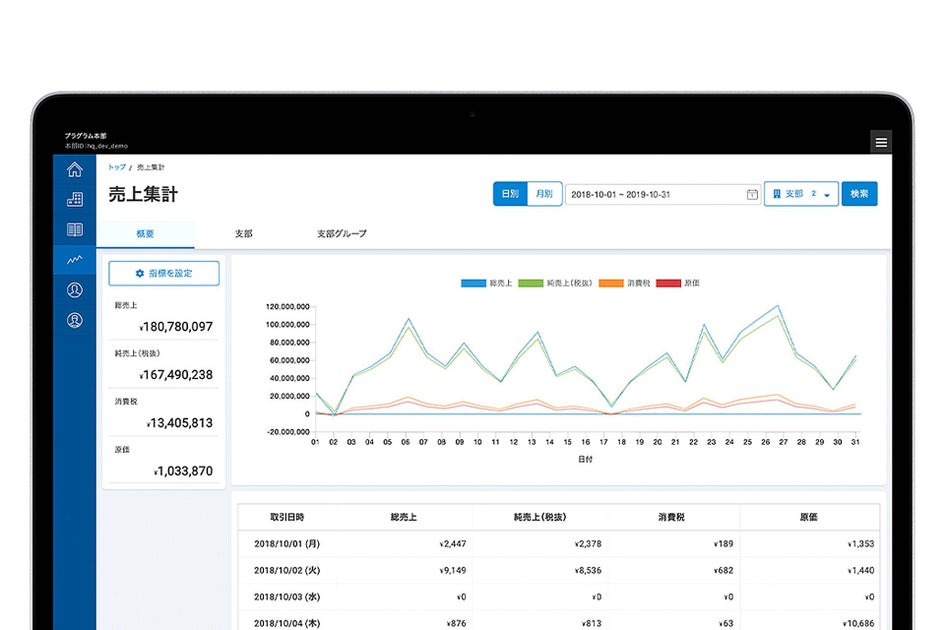Click the date range input 2018-10-01 ~ 2019-10-31

coord(662,194)
